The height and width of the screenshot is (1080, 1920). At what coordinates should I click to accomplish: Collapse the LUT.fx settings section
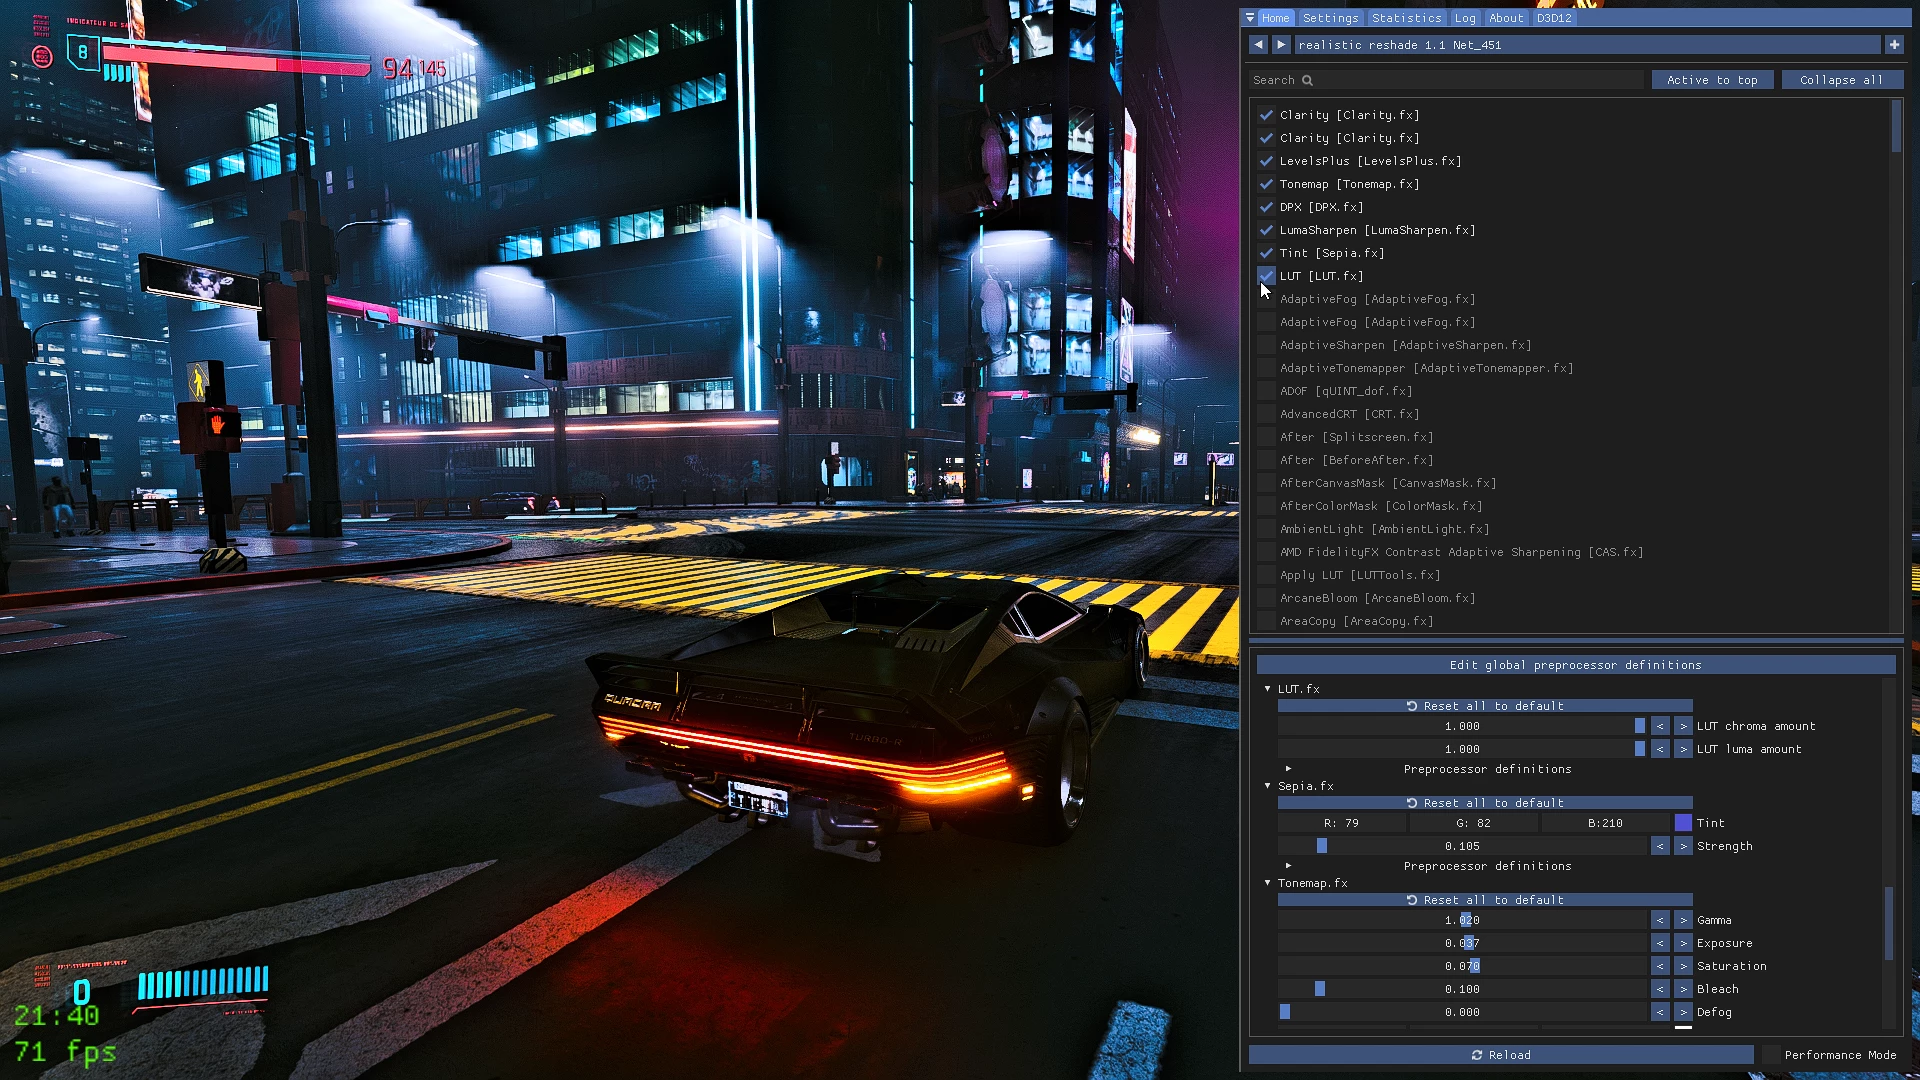(1267, 689)
